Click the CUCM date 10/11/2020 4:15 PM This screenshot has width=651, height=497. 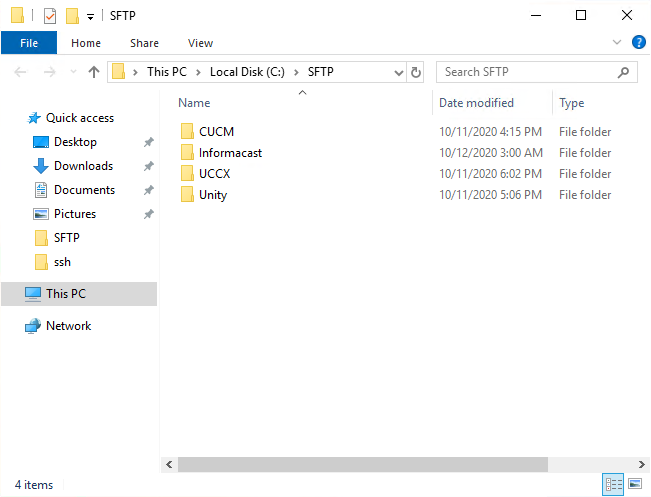click(x=490, y=132)
